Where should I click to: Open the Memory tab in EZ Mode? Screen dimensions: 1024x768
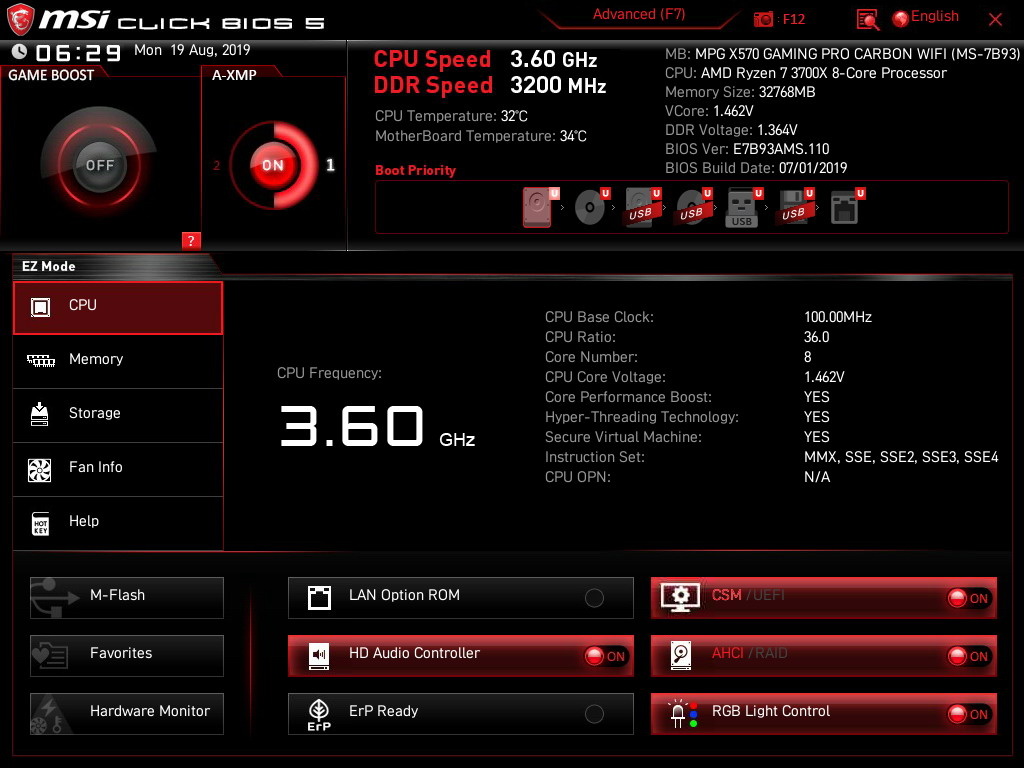[118, 360]
